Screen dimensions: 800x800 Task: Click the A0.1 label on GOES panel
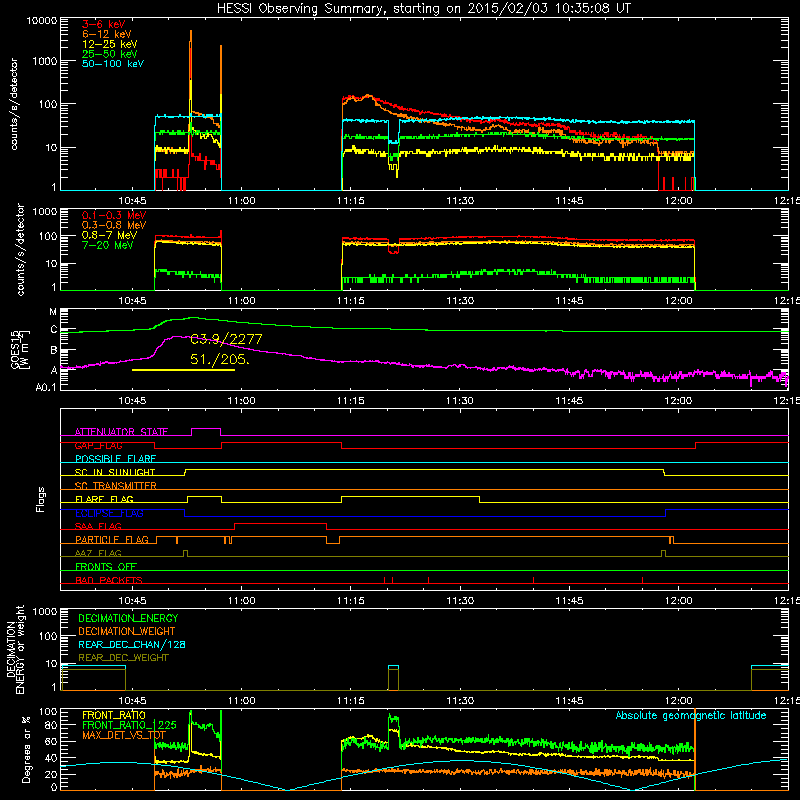click(46, 388)
